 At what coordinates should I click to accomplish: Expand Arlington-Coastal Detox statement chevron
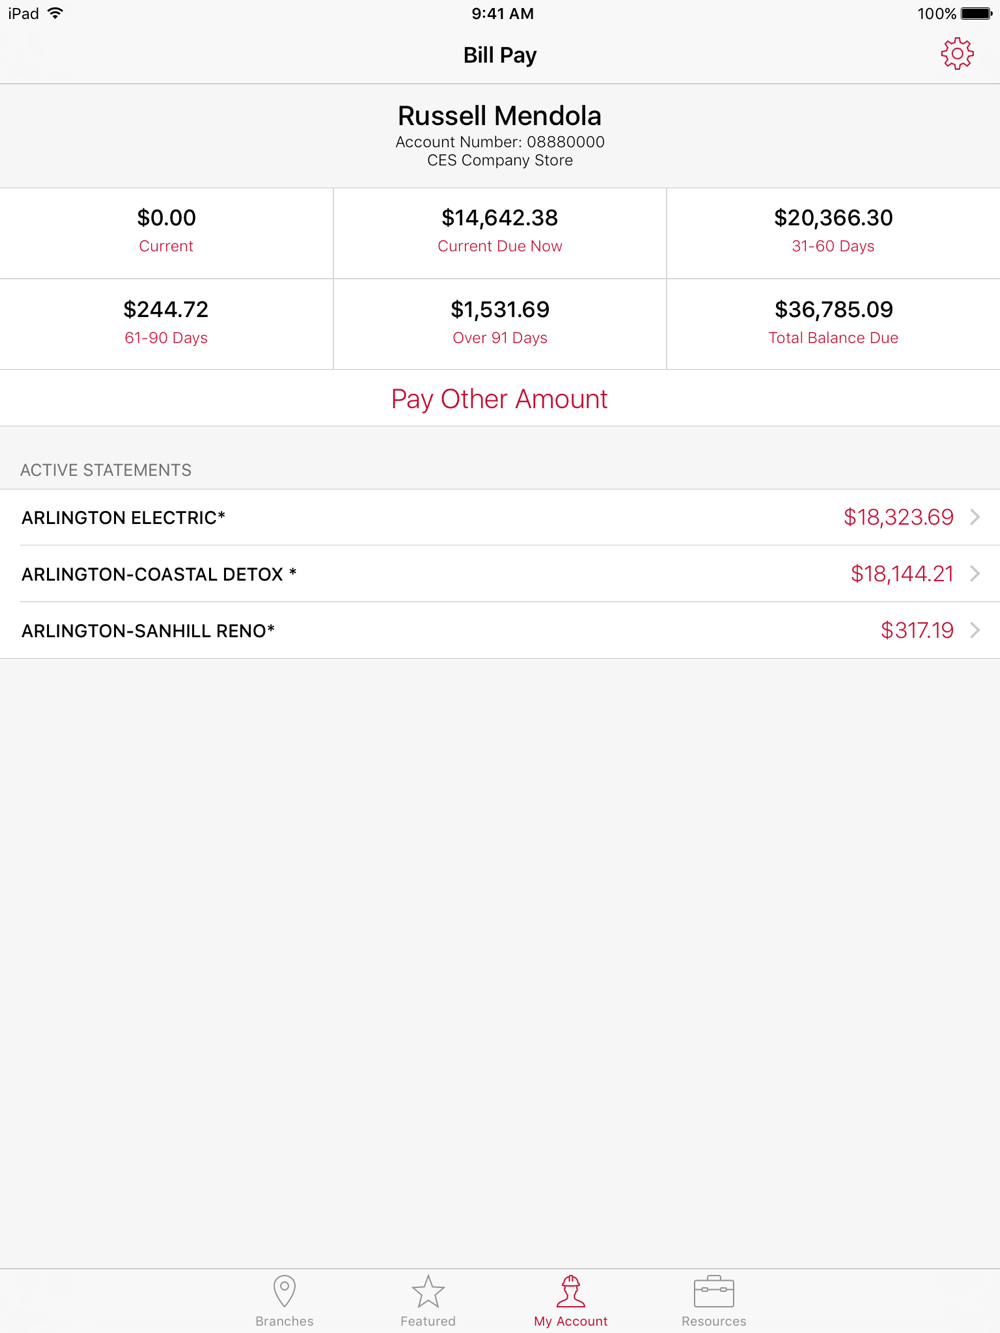click(x=975, y=574)
